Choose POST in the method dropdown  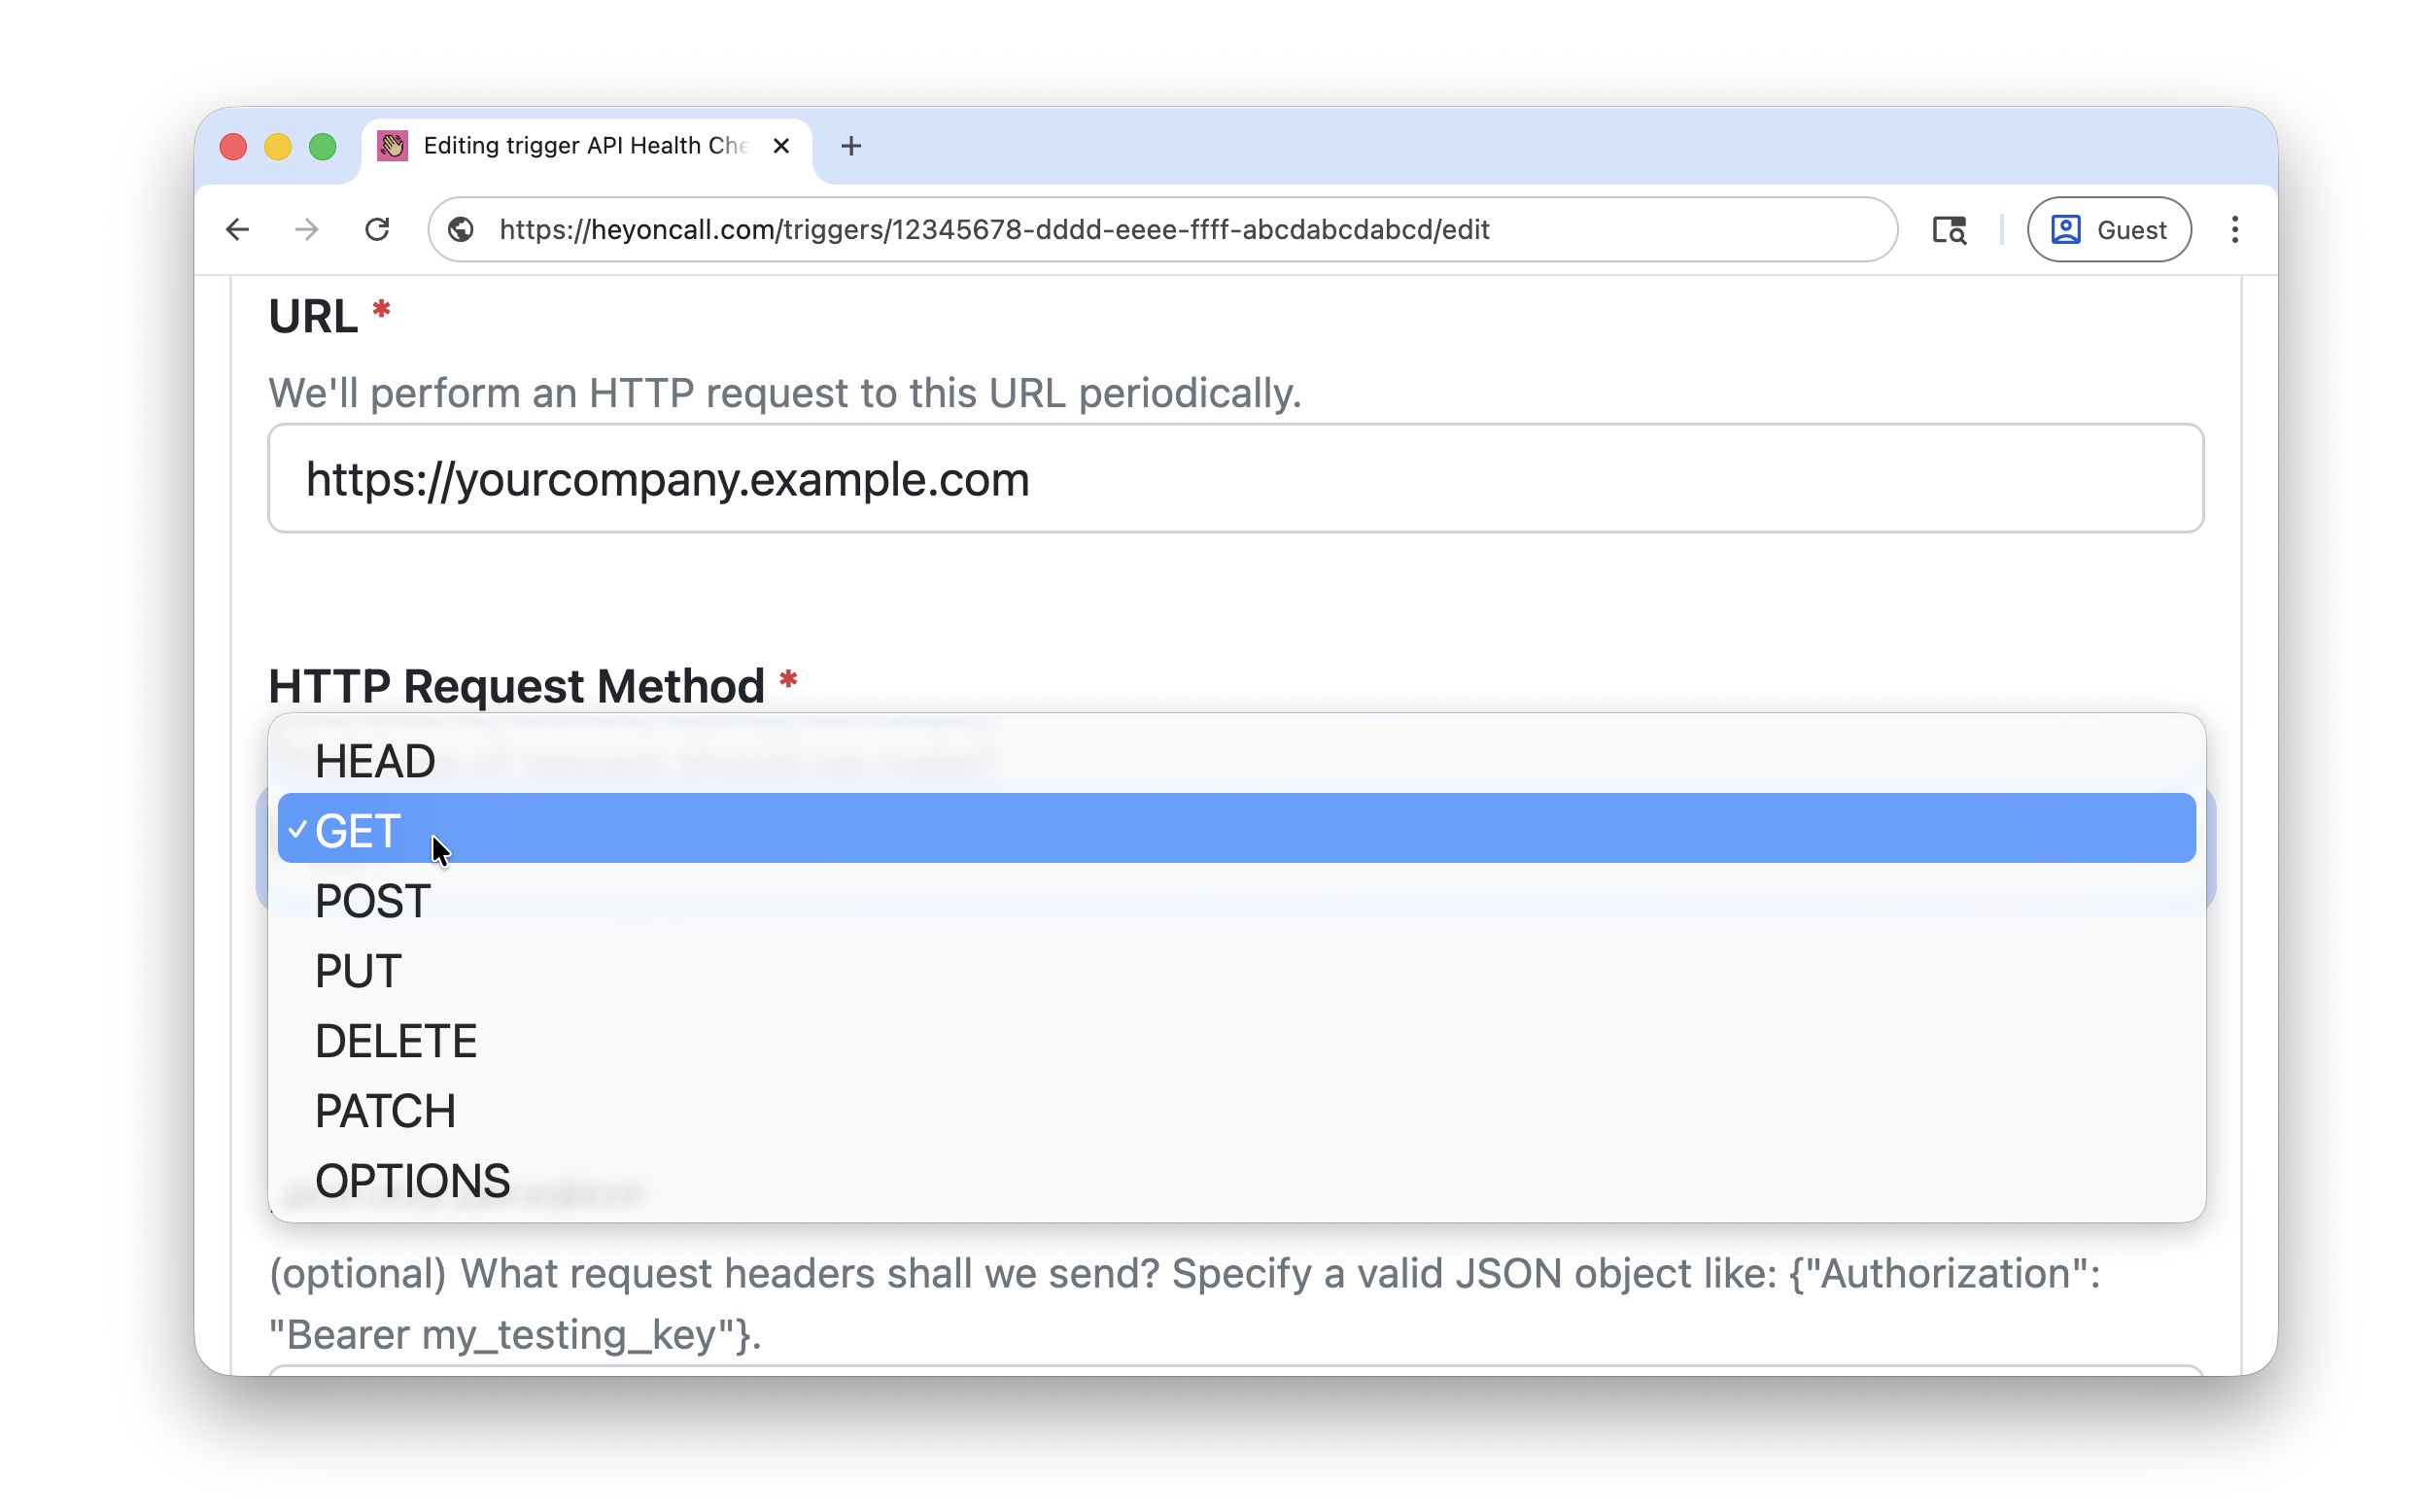(x=370, y=900)
